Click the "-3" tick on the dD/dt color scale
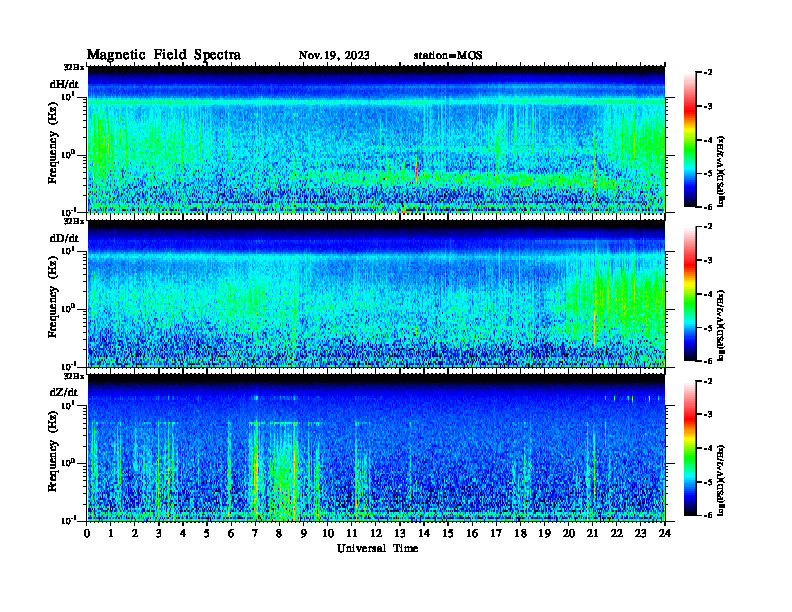This screenshot has height=612, width=792. (x=708, y=260)
